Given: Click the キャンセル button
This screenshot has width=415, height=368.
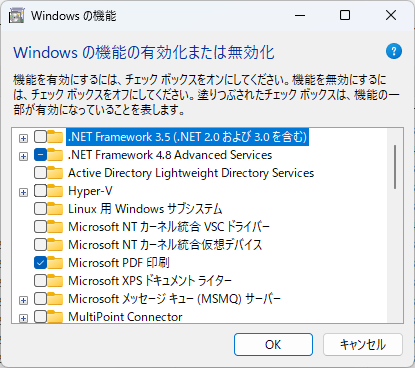Looking at the screenshot, I should point(363,344).
